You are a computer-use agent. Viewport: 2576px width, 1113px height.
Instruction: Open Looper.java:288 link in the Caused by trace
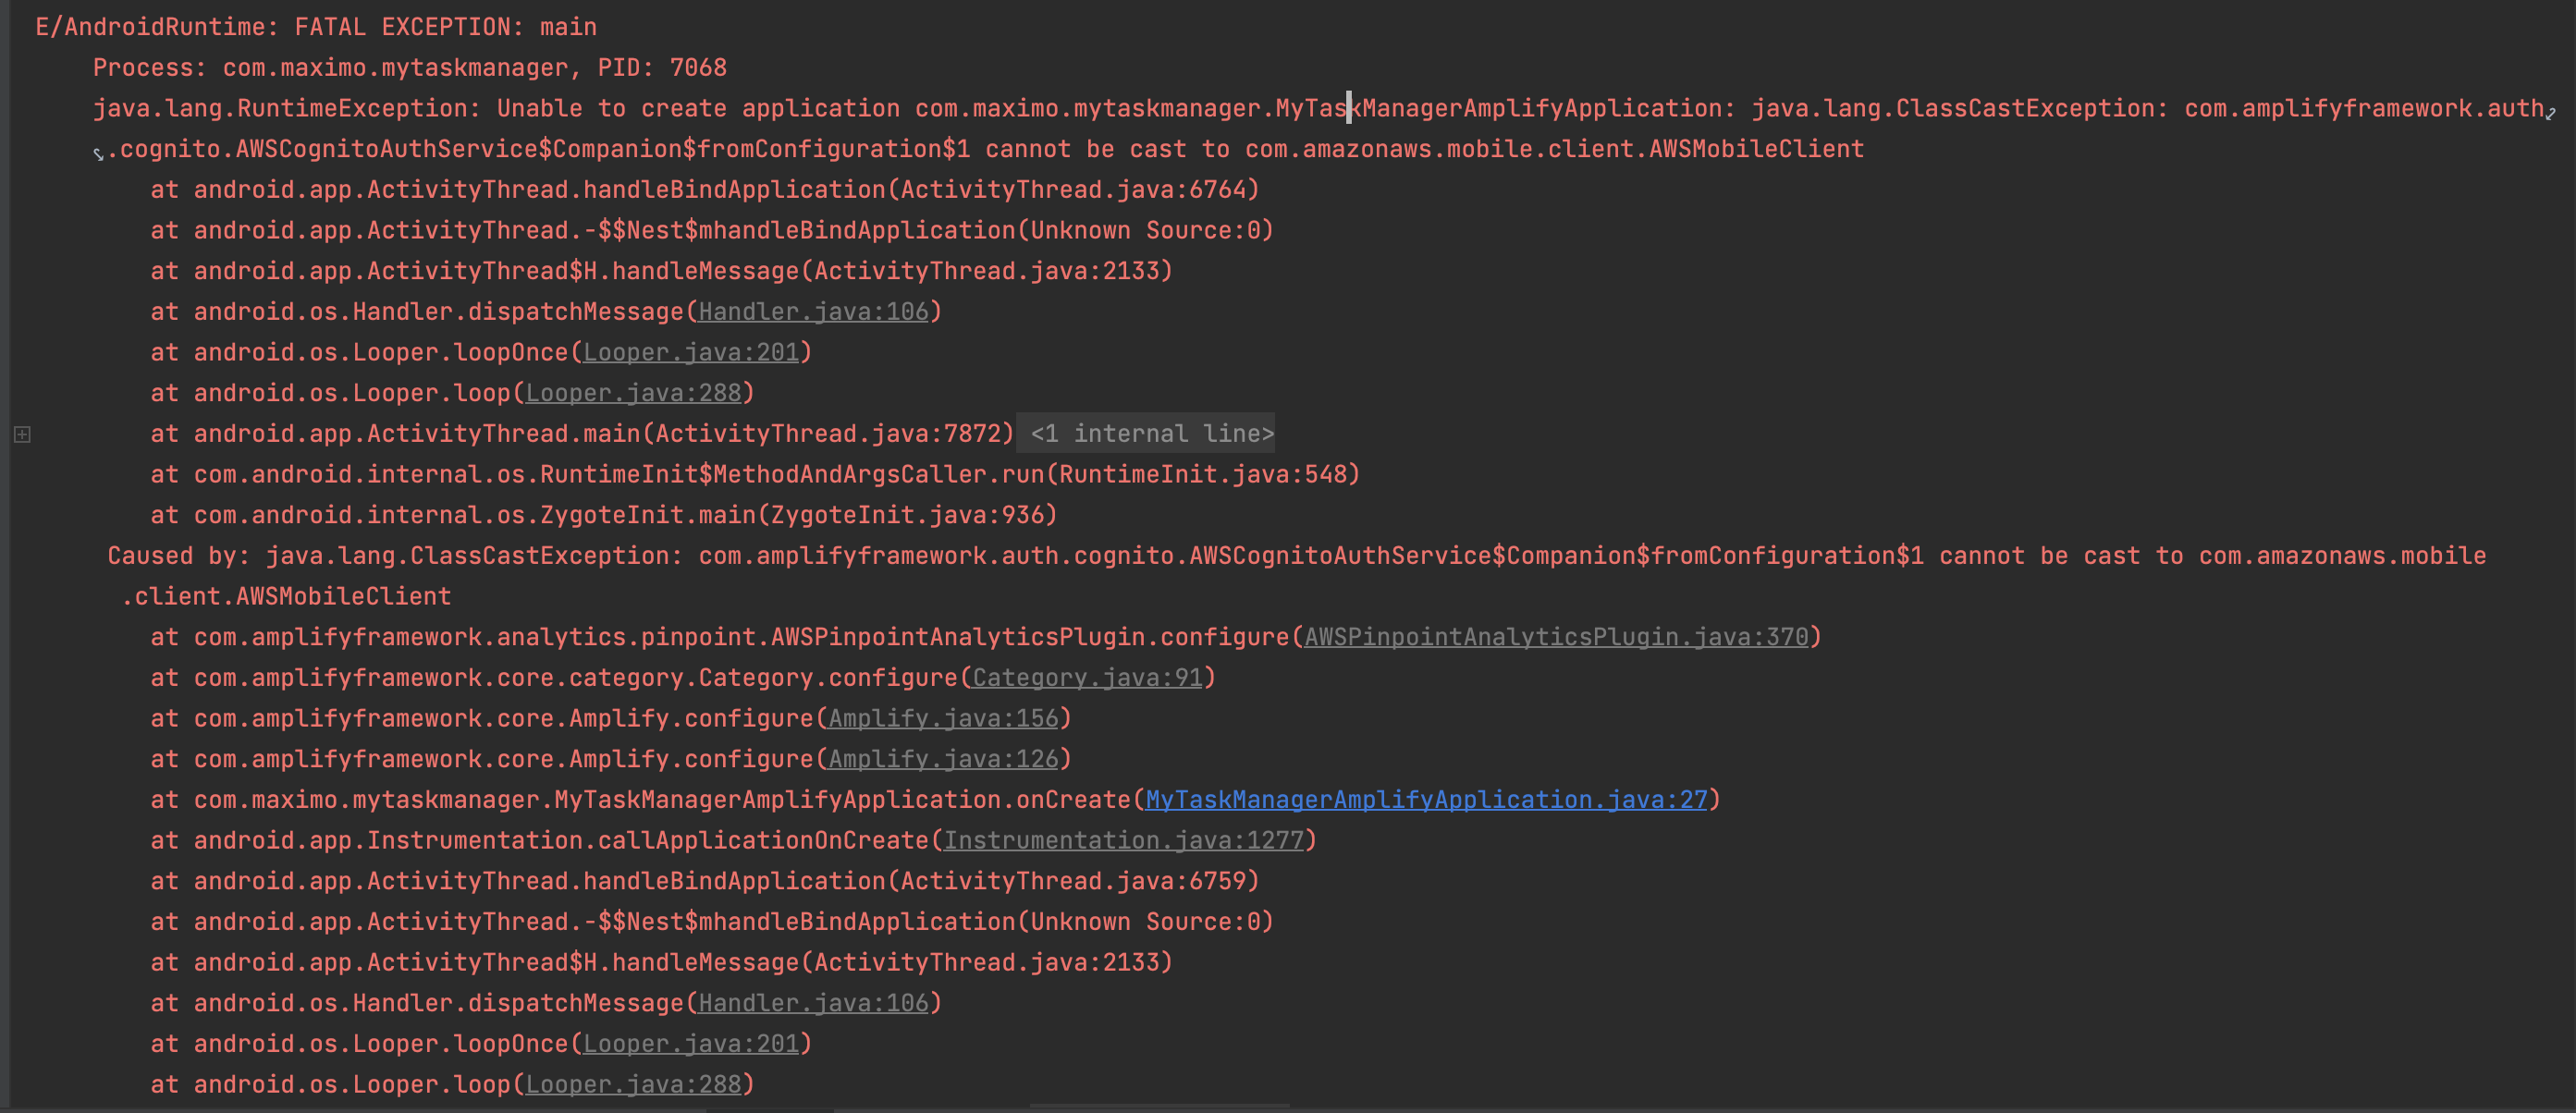coord(634,1085)
